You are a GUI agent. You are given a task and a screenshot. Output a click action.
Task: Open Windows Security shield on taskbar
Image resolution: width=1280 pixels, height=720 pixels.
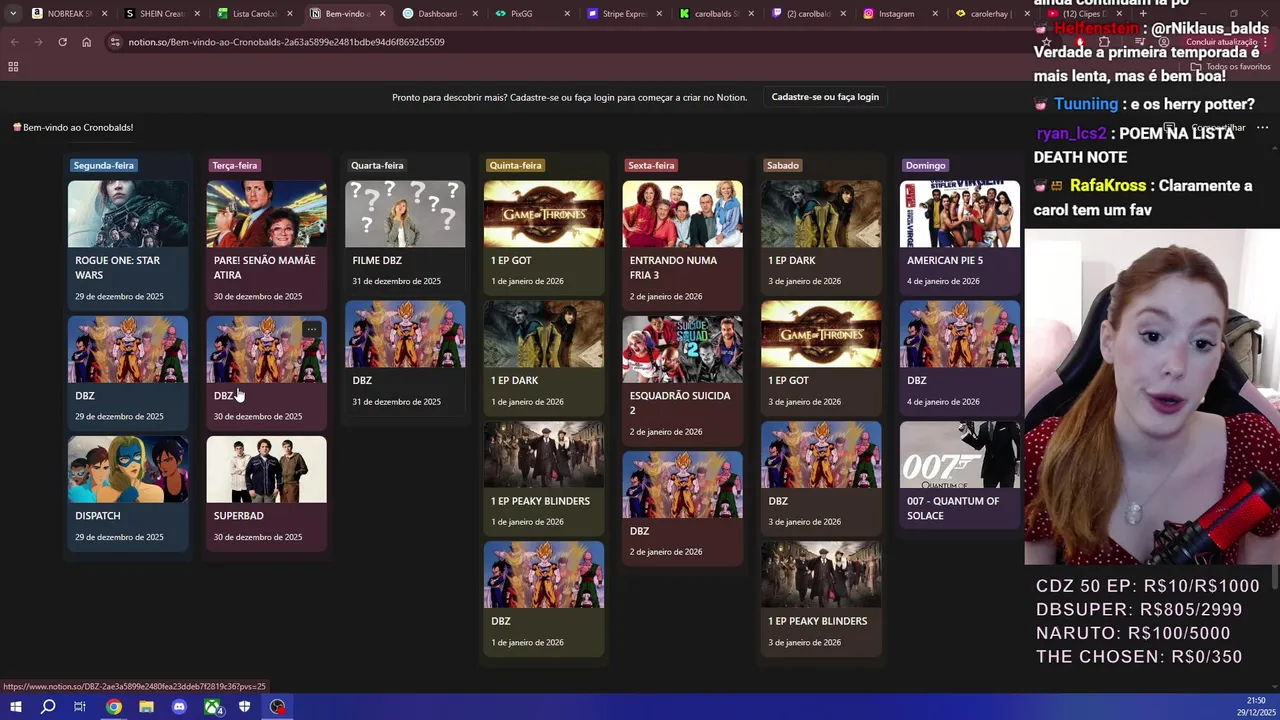click(244, 707)
